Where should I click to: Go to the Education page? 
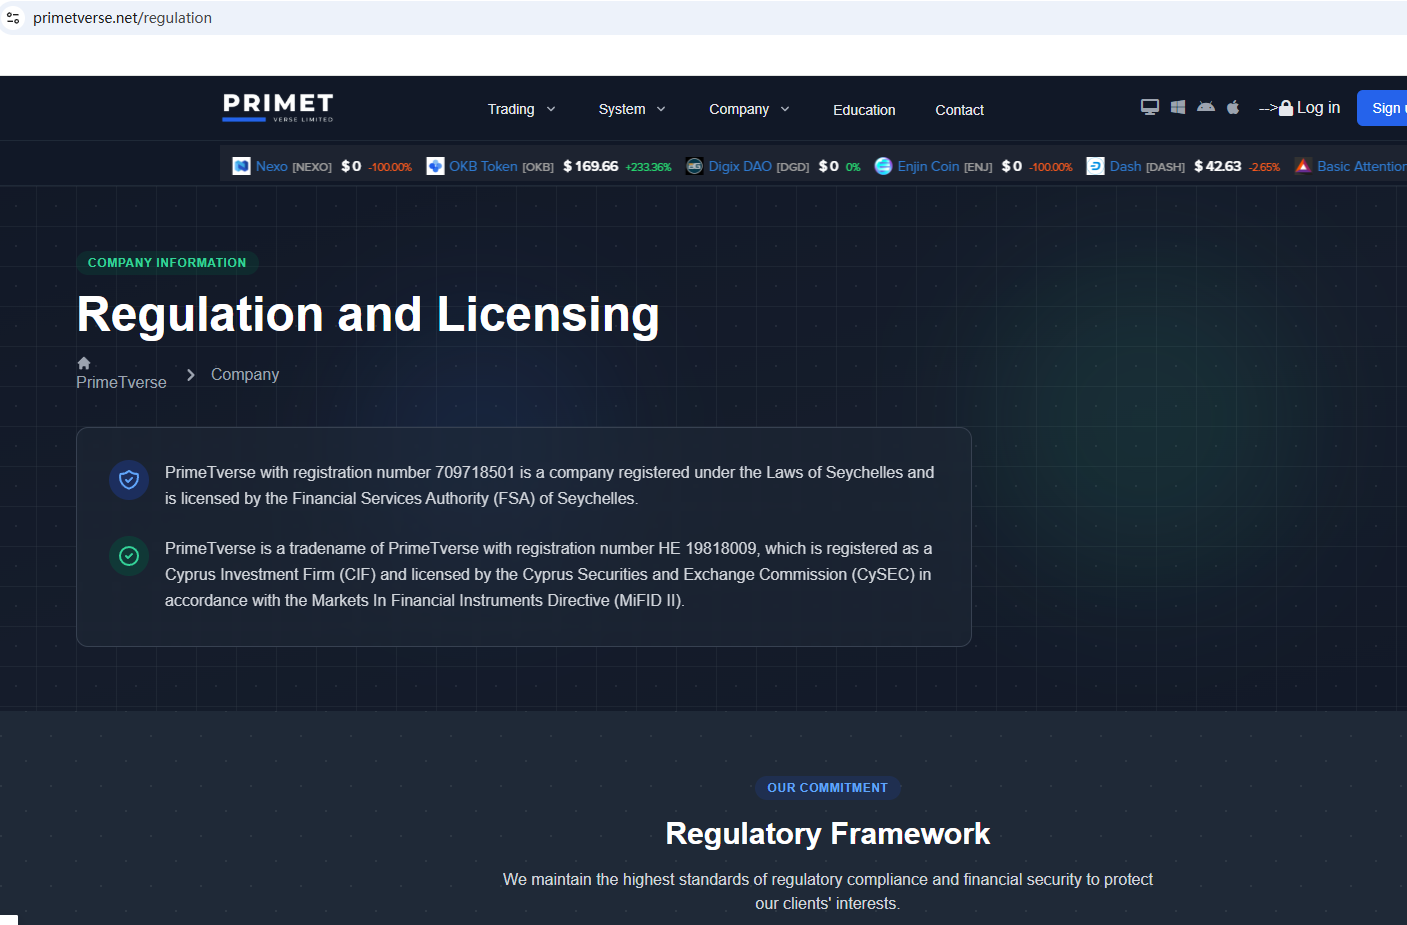click(864, 110)
